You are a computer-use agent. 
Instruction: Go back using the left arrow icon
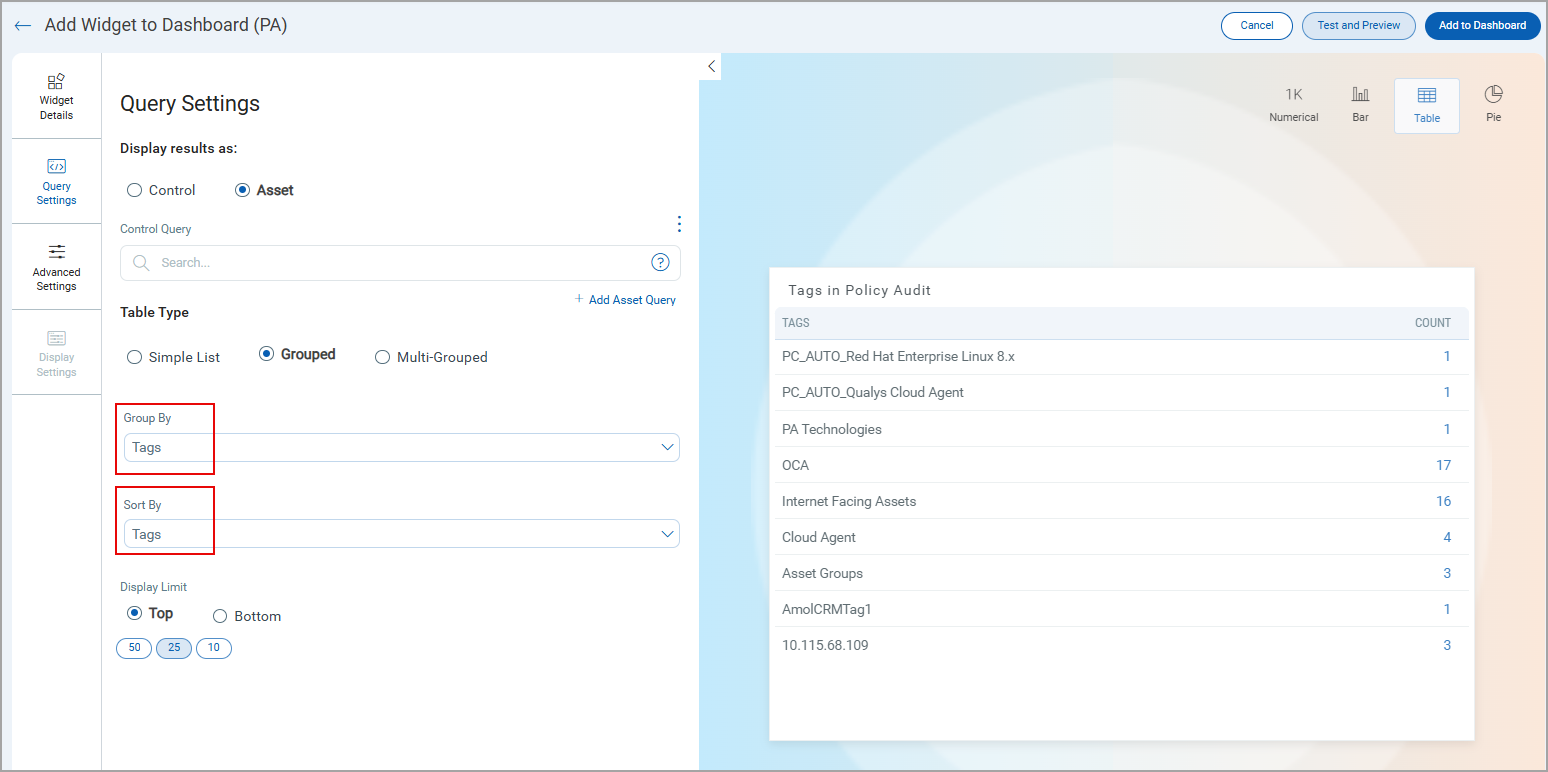click(22, 26)
